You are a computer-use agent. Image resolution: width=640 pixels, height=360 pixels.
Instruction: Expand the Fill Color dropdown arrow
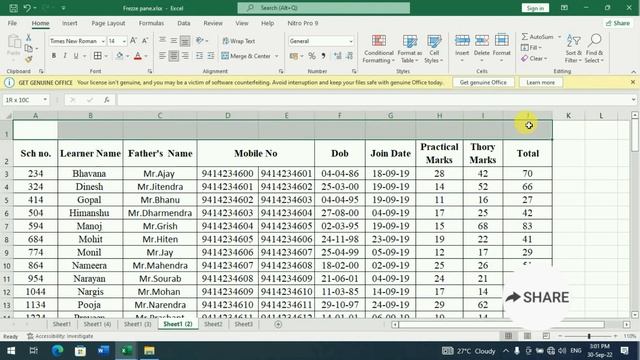[x=127, y=56]
